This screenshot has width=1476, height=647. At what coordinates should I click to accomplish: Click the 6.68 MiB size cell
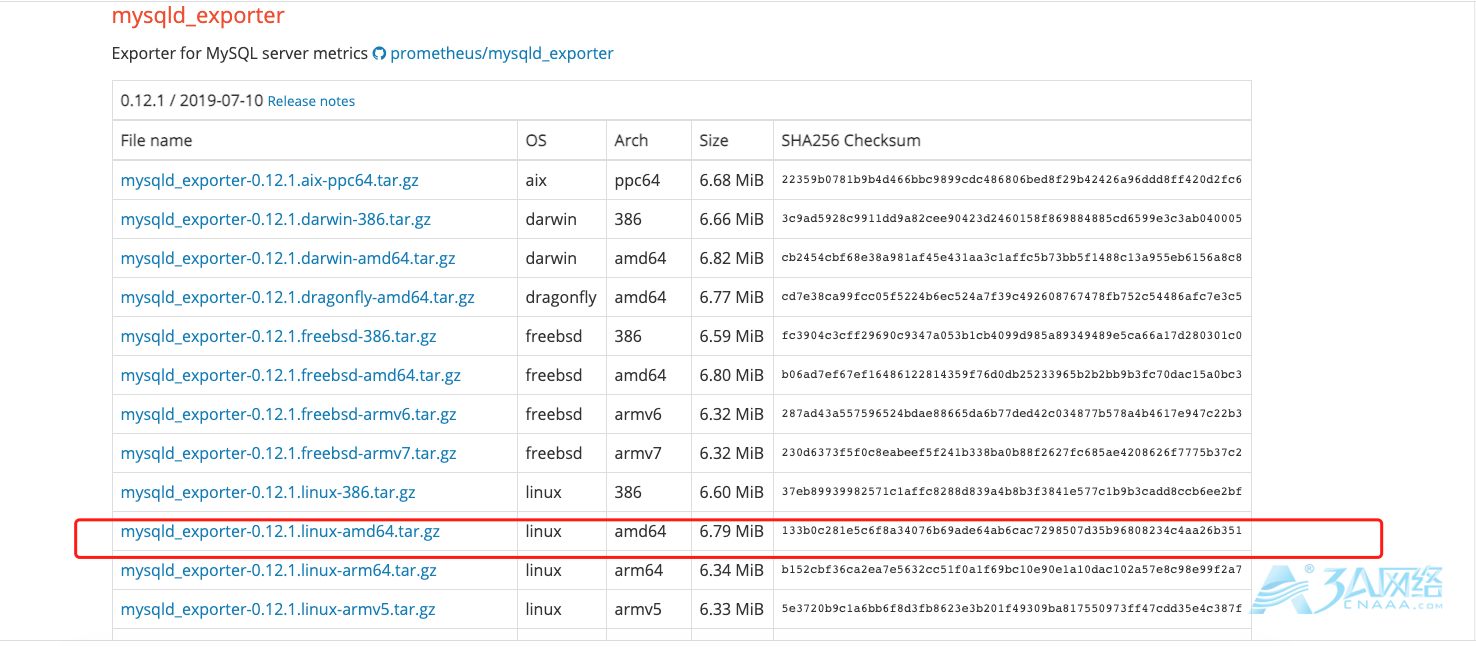click(x=731, y=180)
